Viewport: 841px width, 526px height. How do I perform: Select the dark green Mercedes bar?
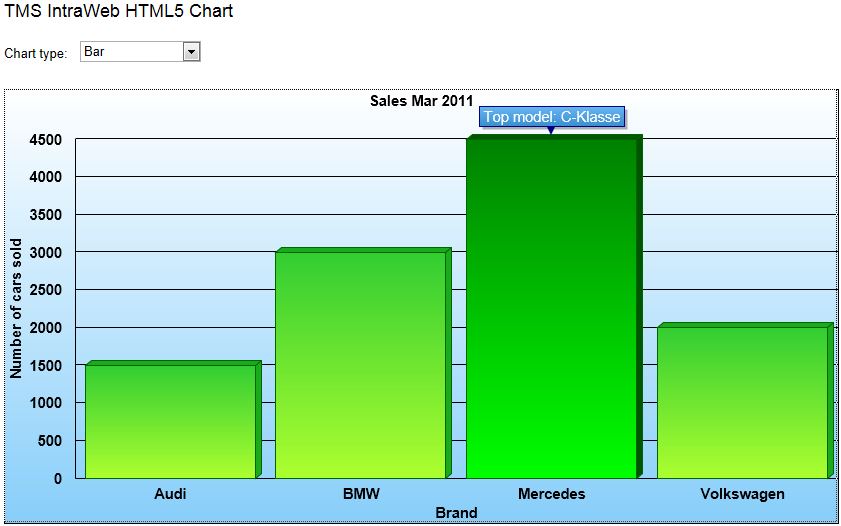552,308
